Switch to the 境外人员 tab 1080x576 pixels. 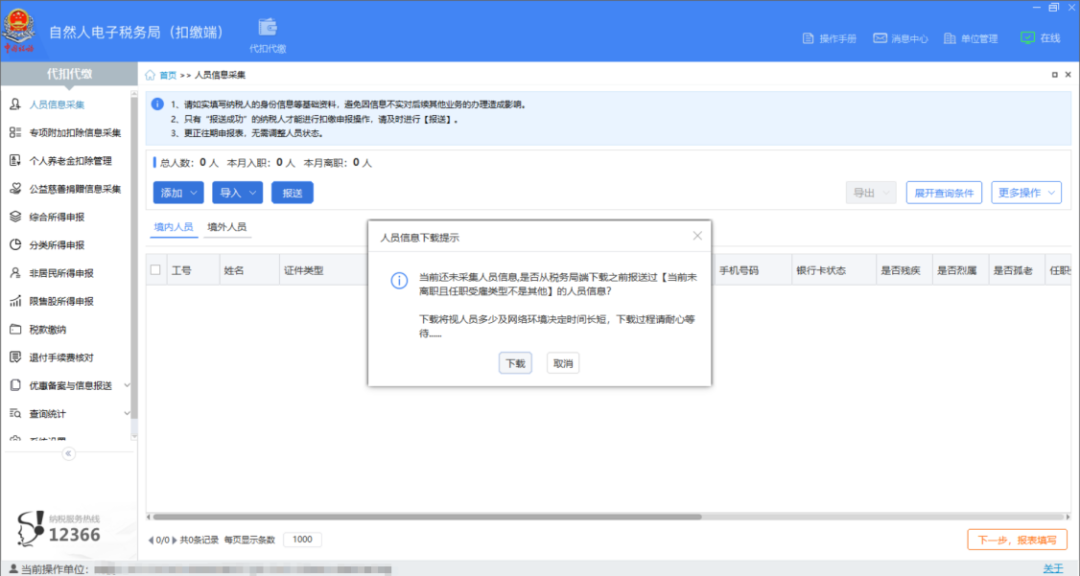pos(226,227)
